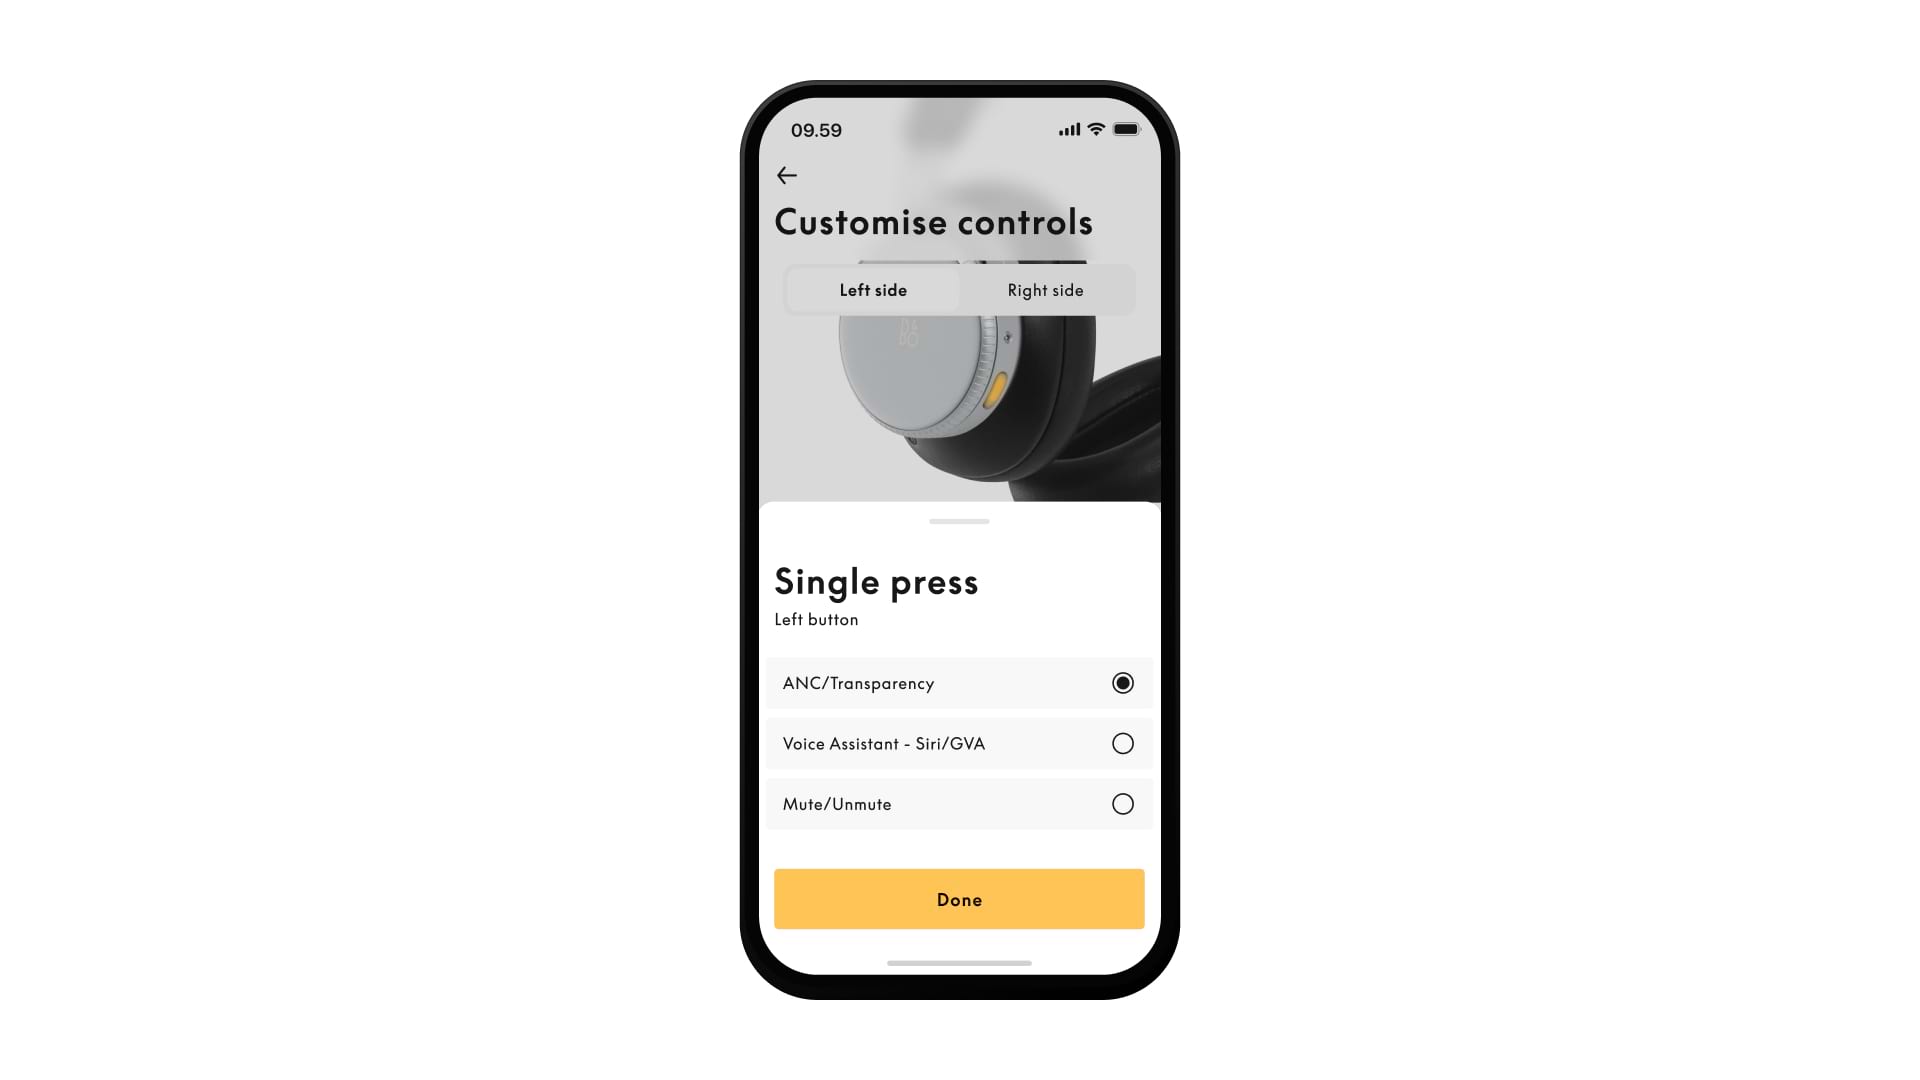Tap the headphone image thumbnail
The image size is (1920, 1080).
click(x=960, y=389)
